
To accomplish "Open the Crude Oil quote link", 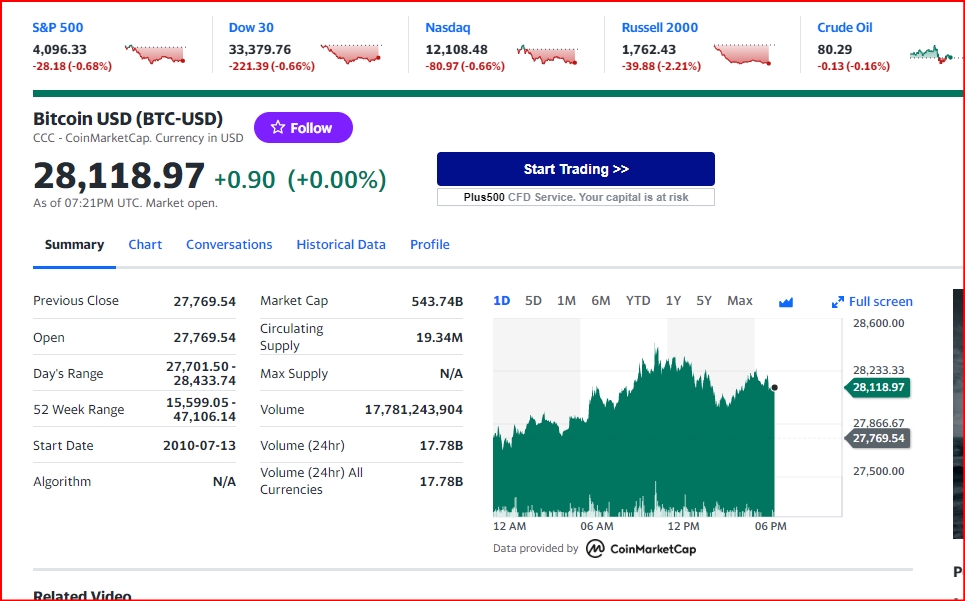I will click(x=845, y=28).
